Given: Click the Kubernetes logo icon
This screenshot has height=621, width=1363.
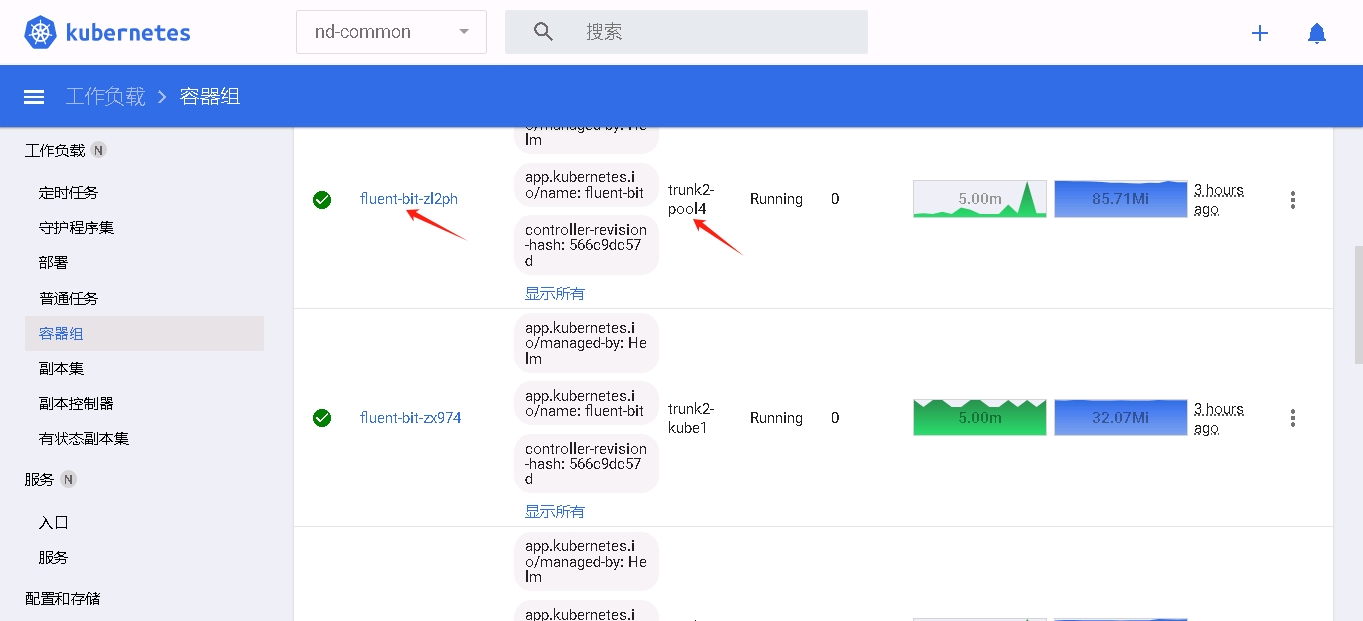Looking at the screenshot, I should click(x=40, y=32).
